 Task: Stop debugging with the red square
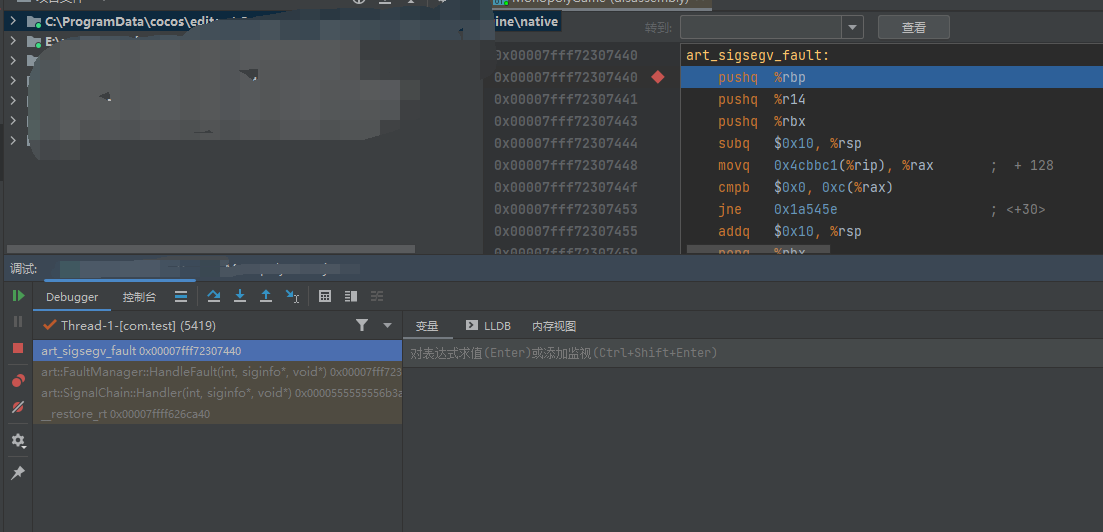[18, 348]
